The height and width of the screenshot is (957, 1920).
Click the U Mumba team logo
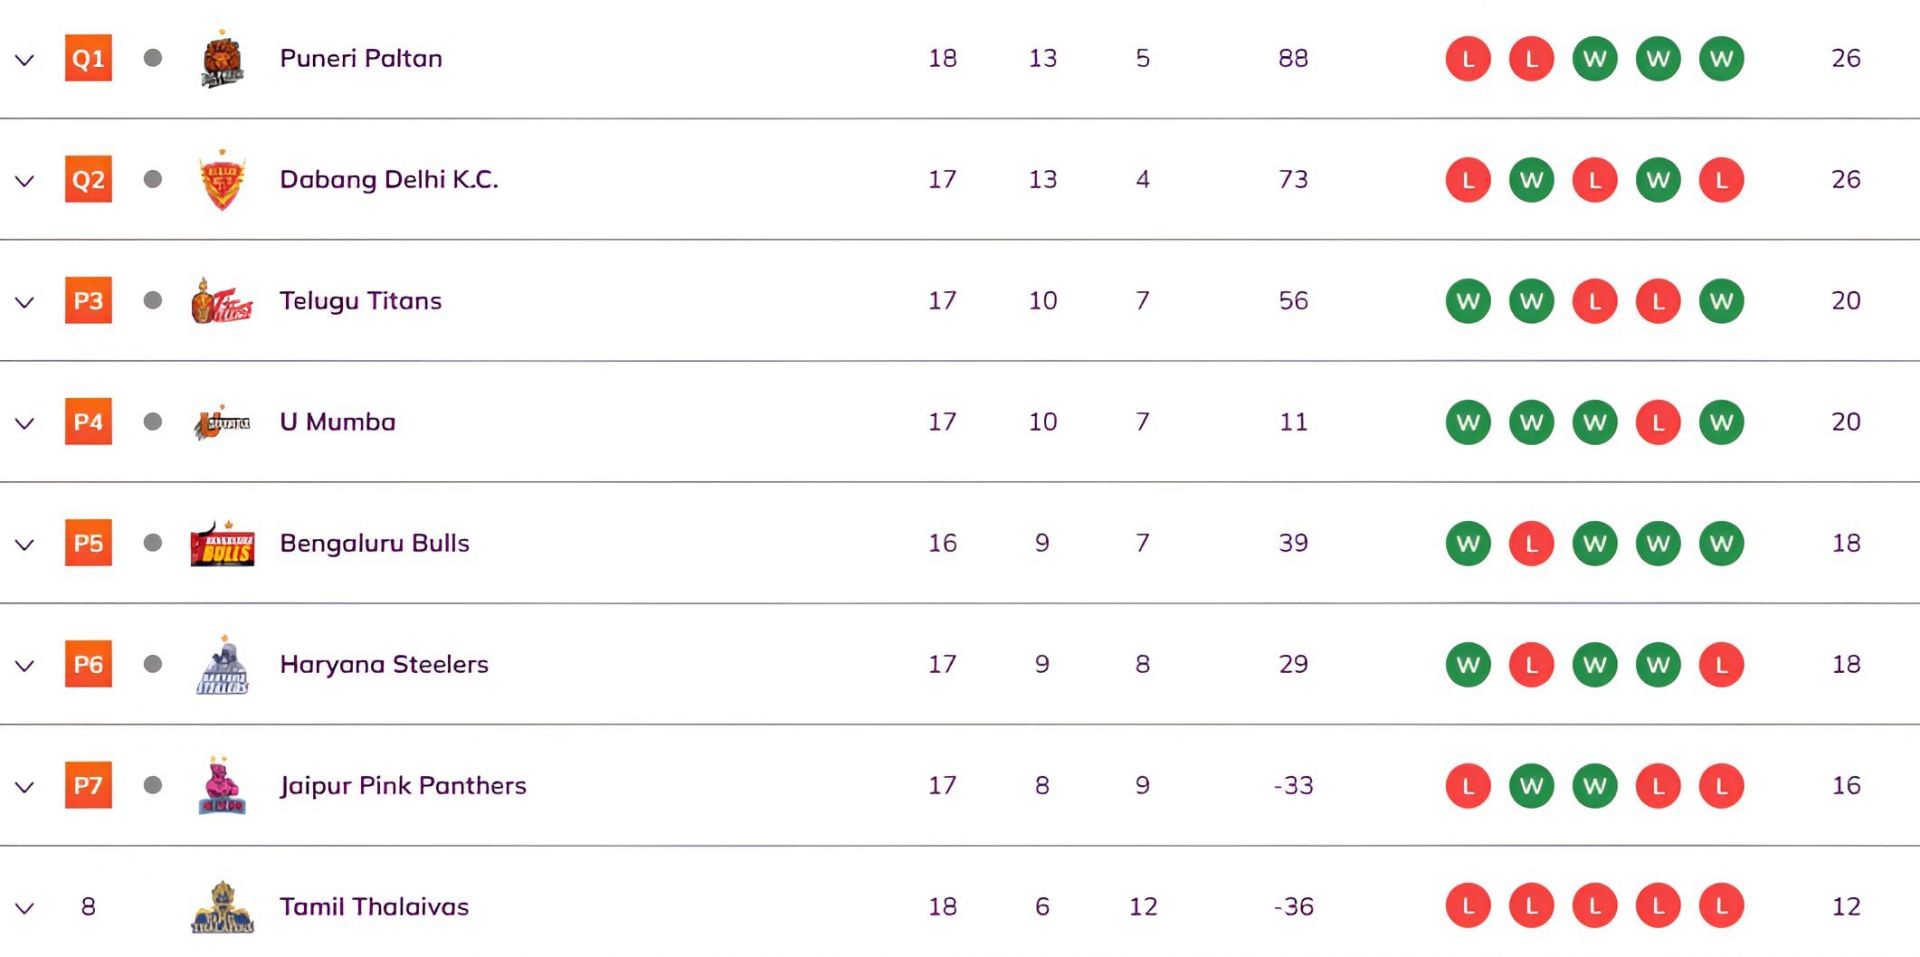pyautogui.click(x=222, y=423)
